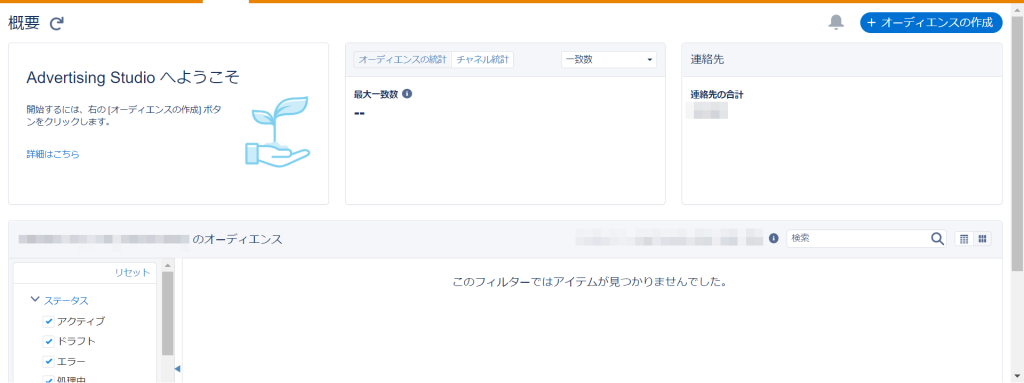
Task: Click the magnifier search icon
Action: click(x=937, y=239)
